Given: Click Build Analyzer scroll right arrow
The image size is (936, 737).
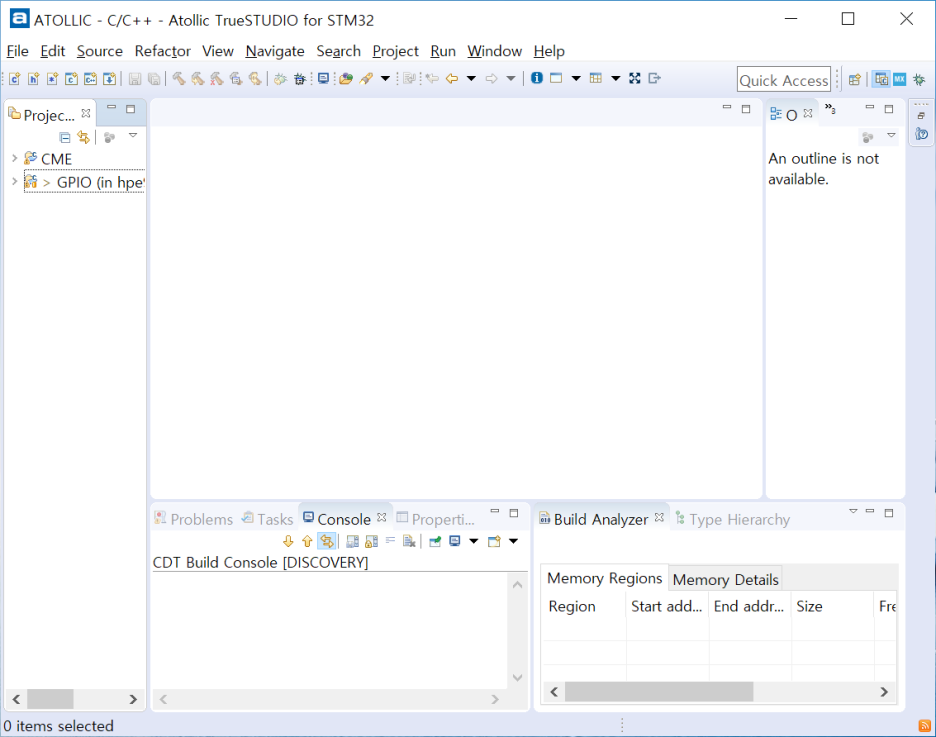Looking at the screenshot, I should [884, 692].
